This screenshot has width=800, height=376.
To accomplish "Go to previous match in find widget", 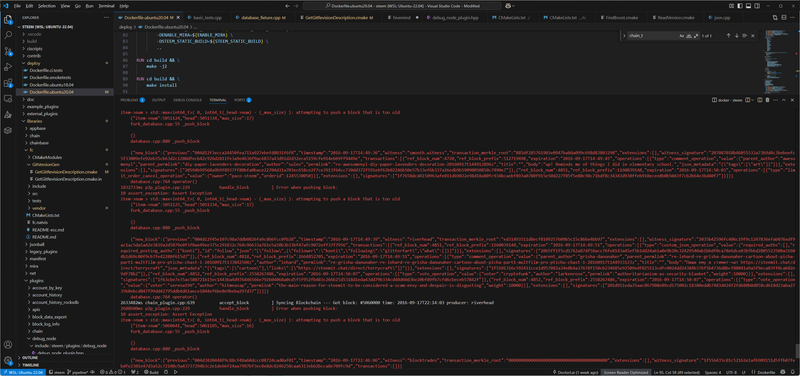I will (728, 36).
